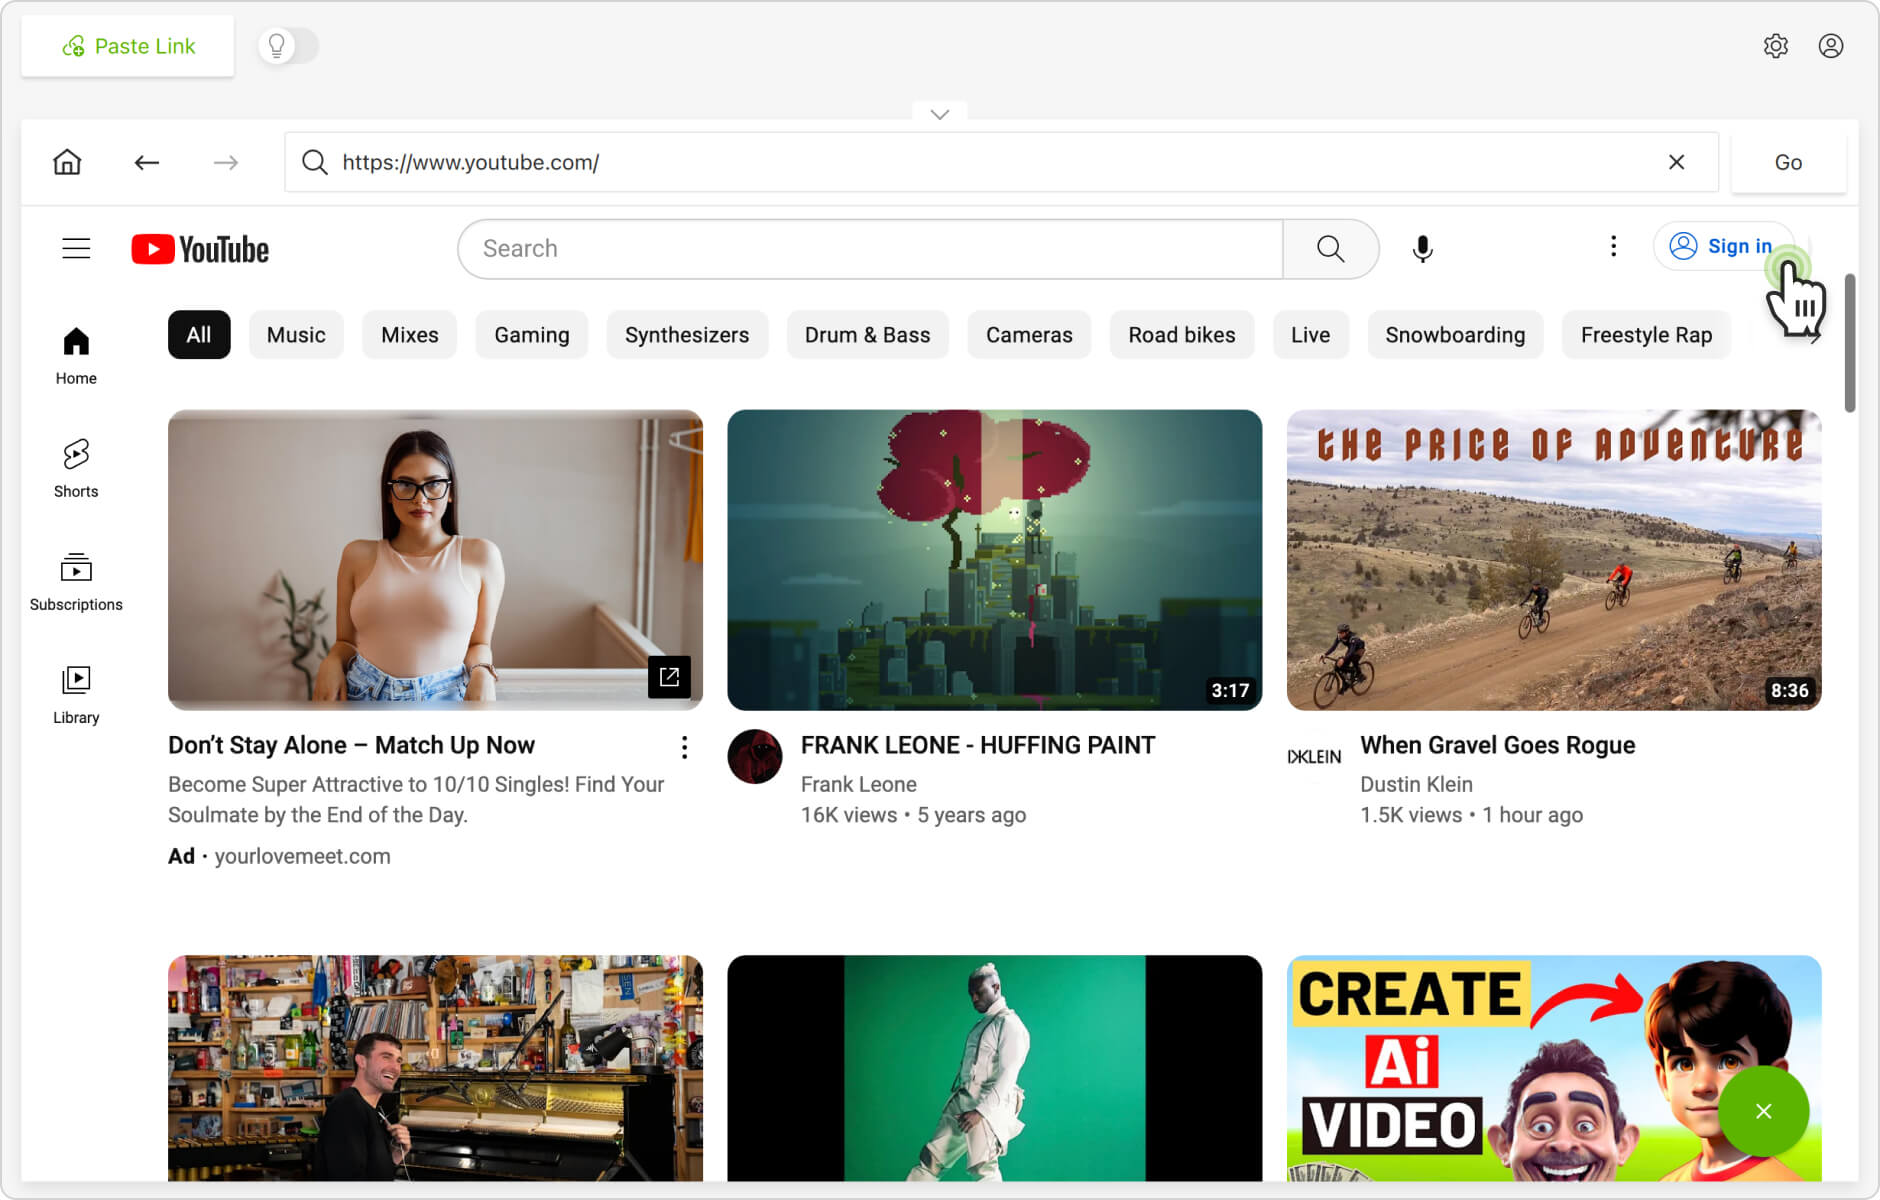
Task: Click the browser back arrow
Action: coord(146,162)
